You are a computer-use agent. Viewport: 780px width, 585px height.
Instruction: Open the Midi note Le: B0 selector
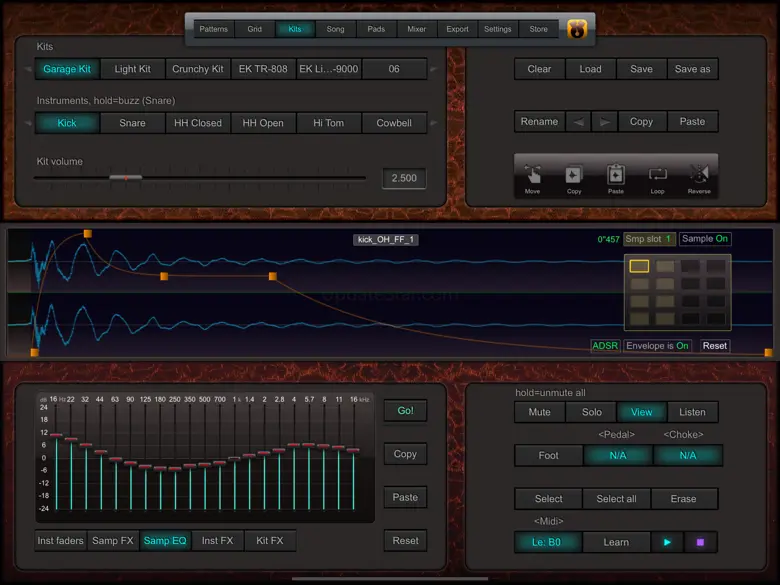548,542
